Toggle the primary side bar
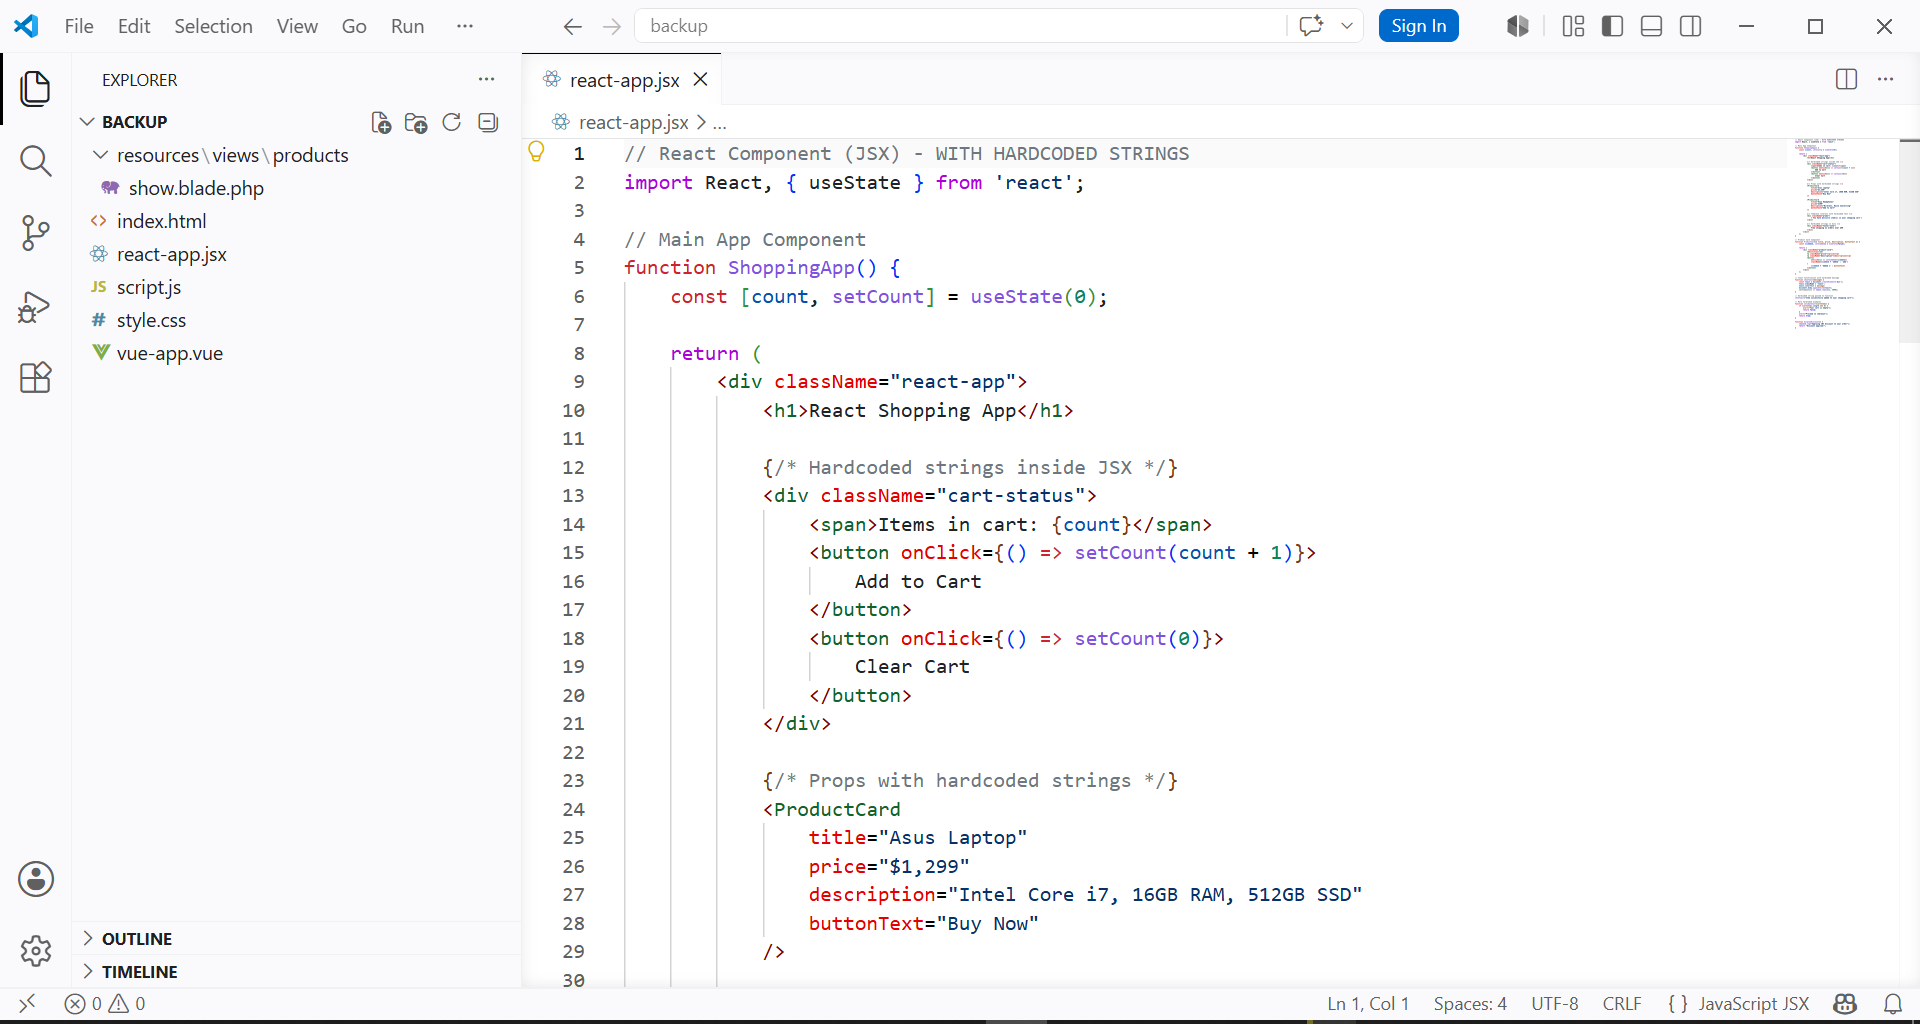This screenshot has width=1920, height=1024. pos(1612,26)
